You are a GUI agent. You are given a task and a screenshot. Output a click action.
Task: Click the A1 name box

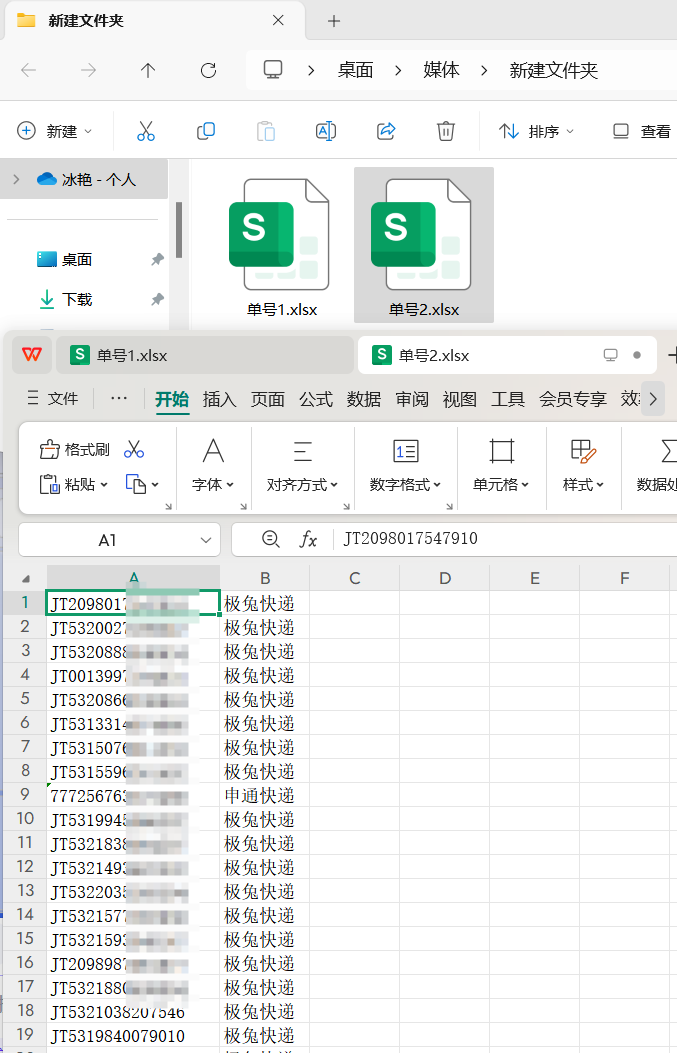point(107,540)
